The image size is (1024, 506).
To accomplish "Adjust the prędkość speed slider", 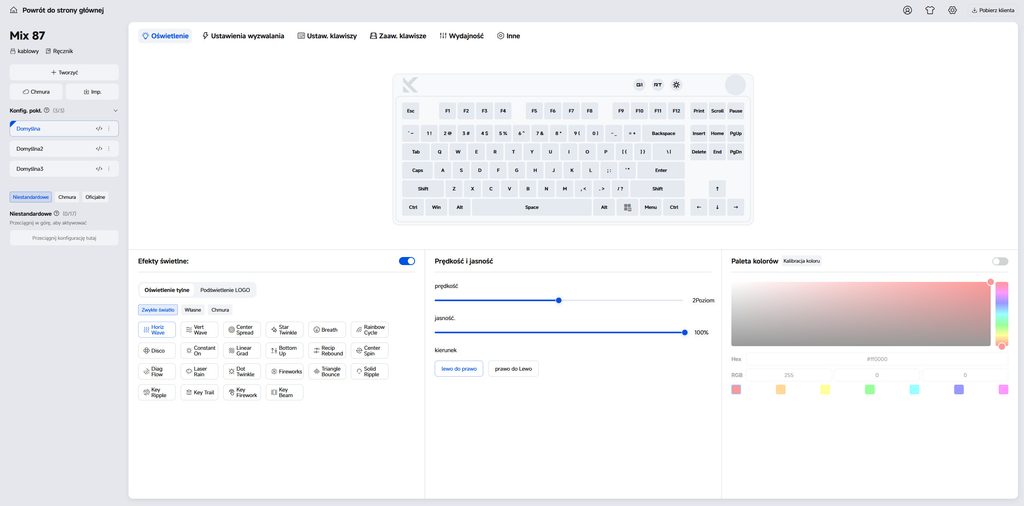I will [x=559, y=300].
